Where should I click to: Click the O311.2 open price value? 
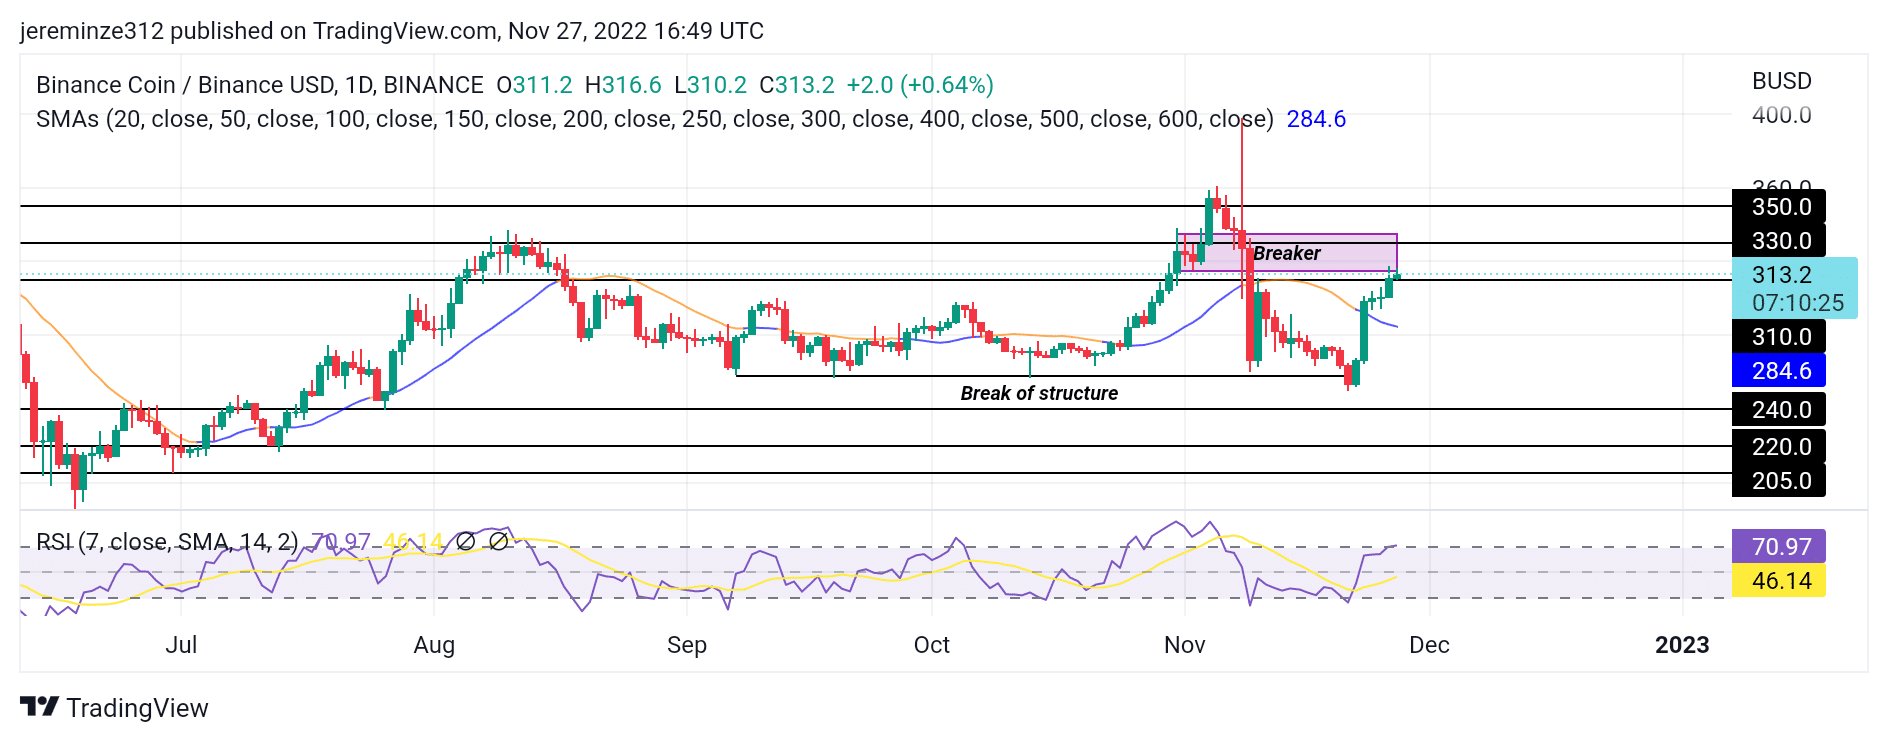[x=535, y=85]
